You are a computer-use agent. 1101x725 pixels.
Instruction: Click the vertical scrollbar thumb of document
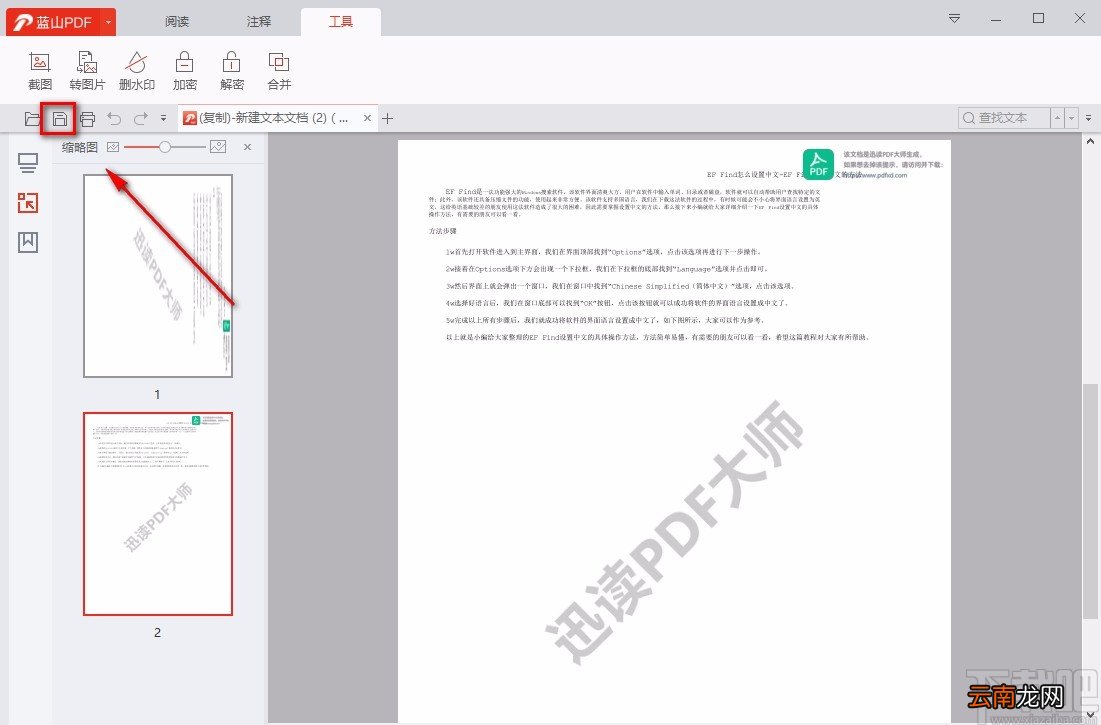(x=1090, y=501)
